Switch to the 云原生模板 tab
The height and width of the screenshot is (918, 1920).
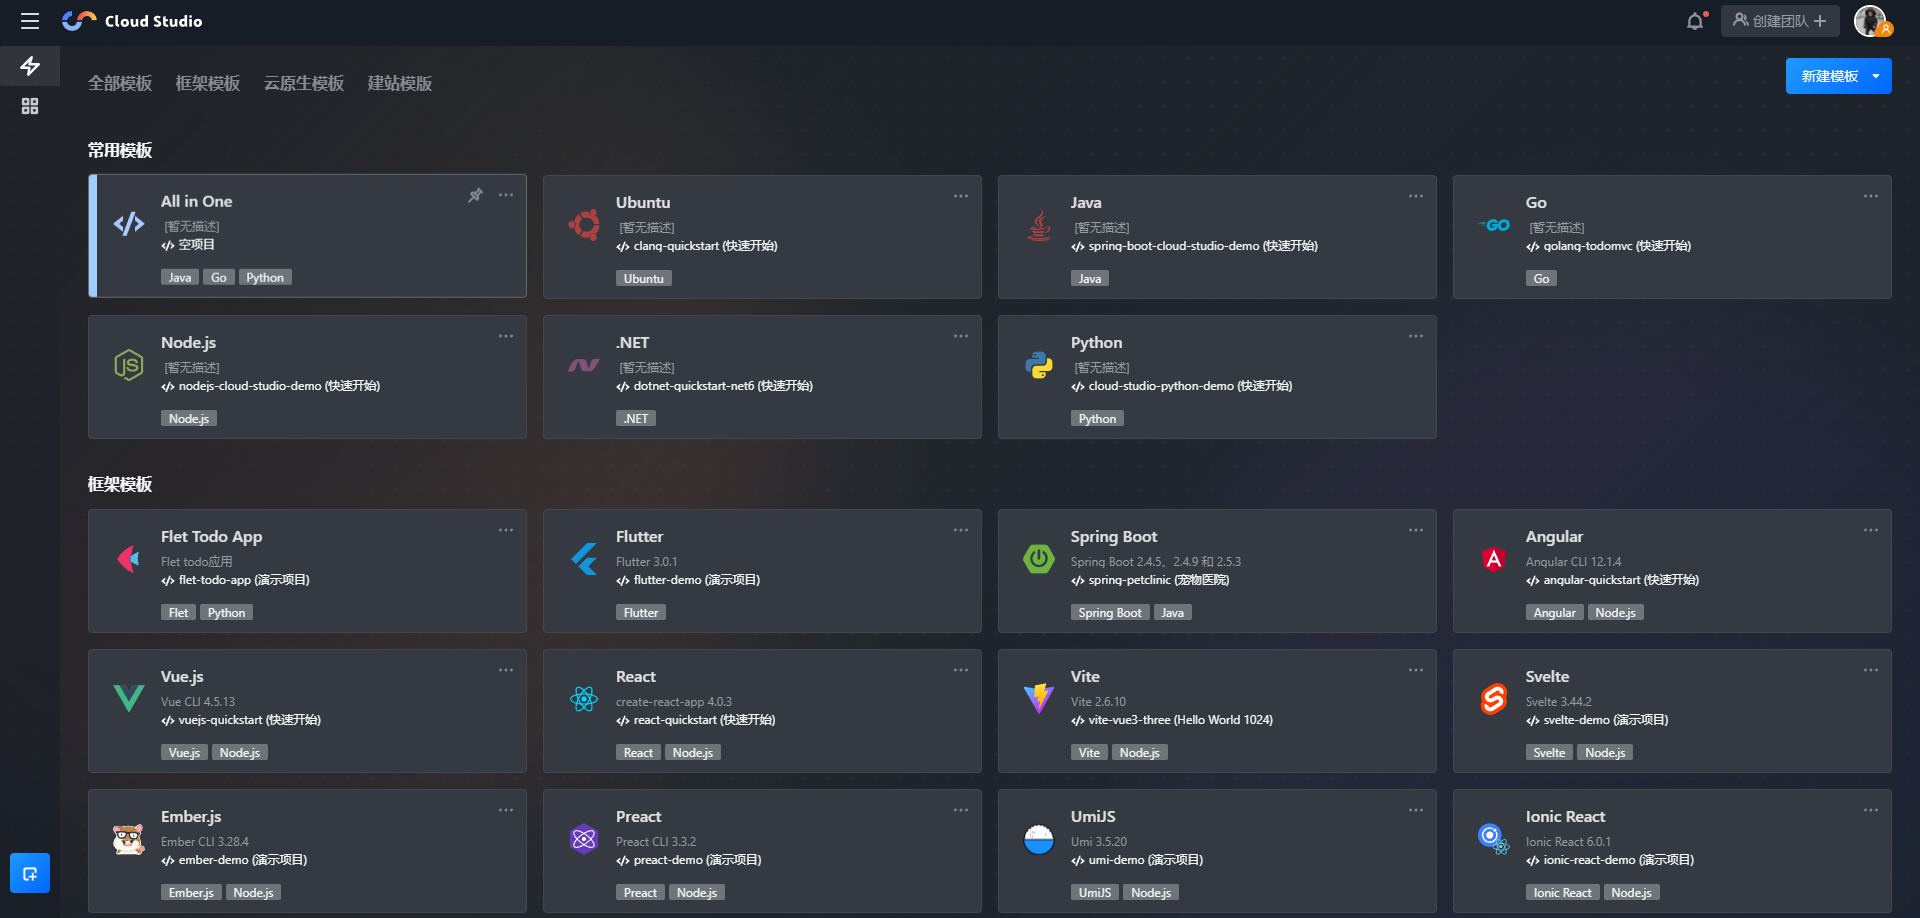[304, 83]
